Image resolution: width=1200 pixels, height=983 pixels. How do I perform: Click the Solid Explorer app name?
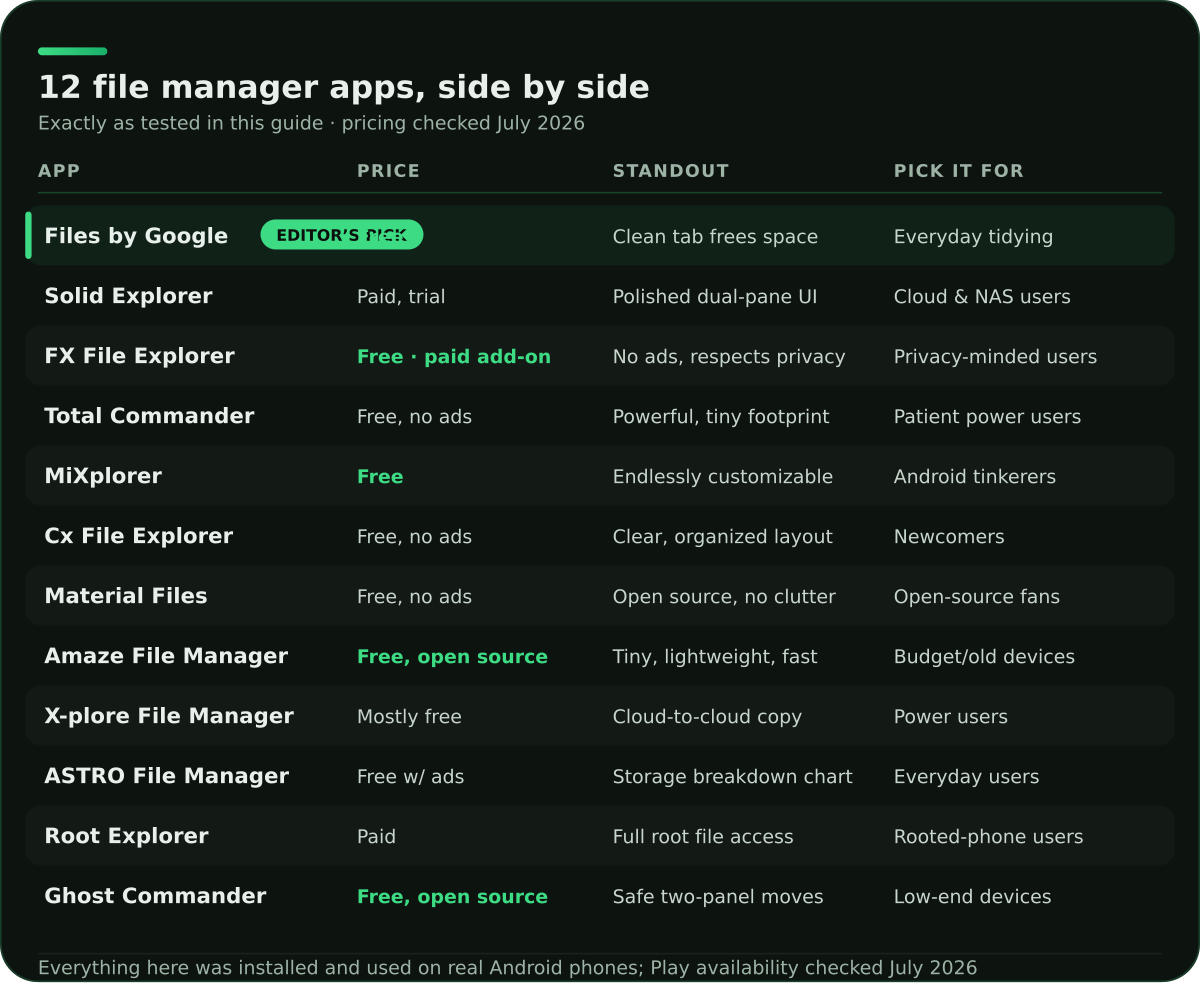128,296
